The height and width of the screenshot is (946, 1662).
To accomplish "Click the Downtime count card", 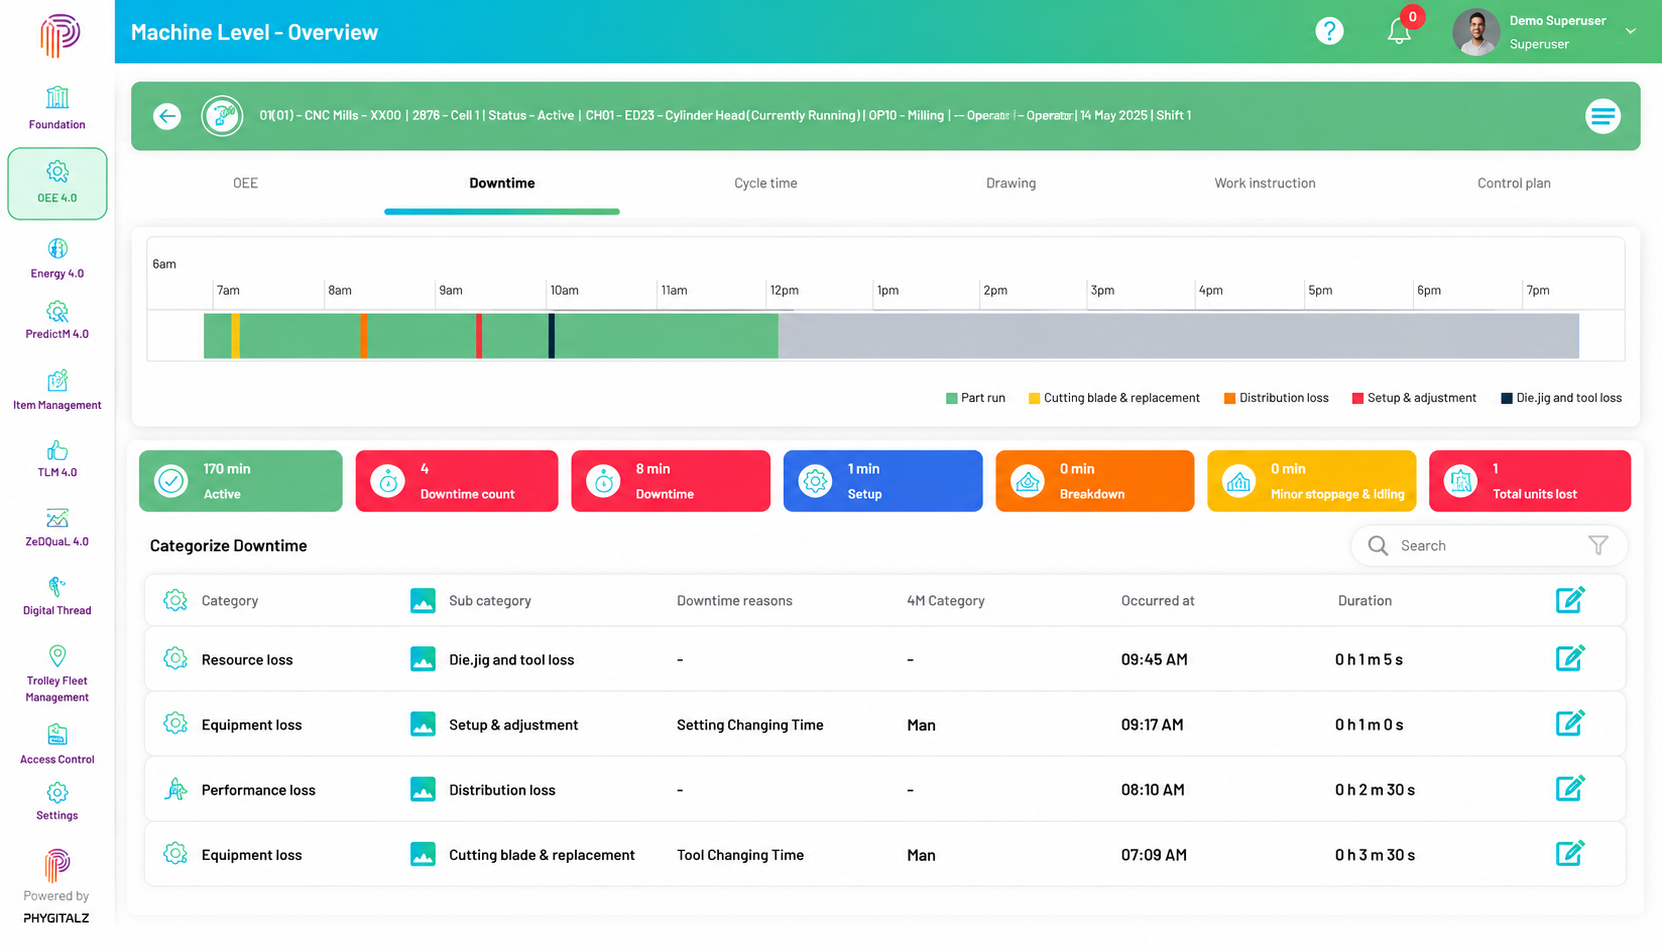I will pyautogui.click(x=457, y=481).
